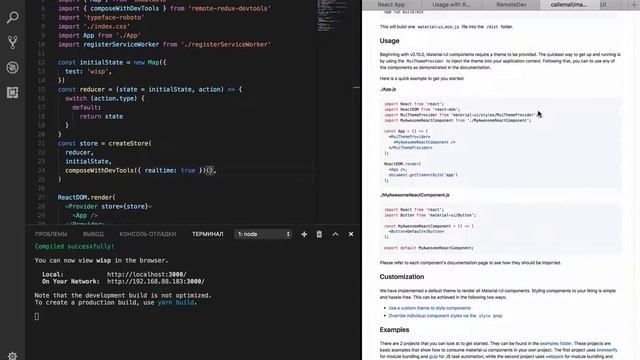Click the Examples heading in README
The width and height of the screenshot is (640, 360).
tap(394, 330)
